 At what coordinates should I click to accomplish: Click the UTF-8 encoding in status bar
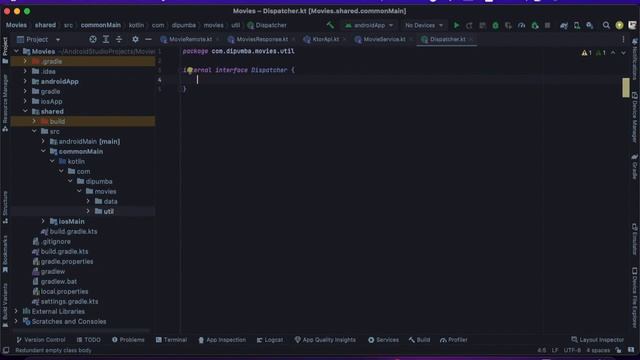point(572,350)
